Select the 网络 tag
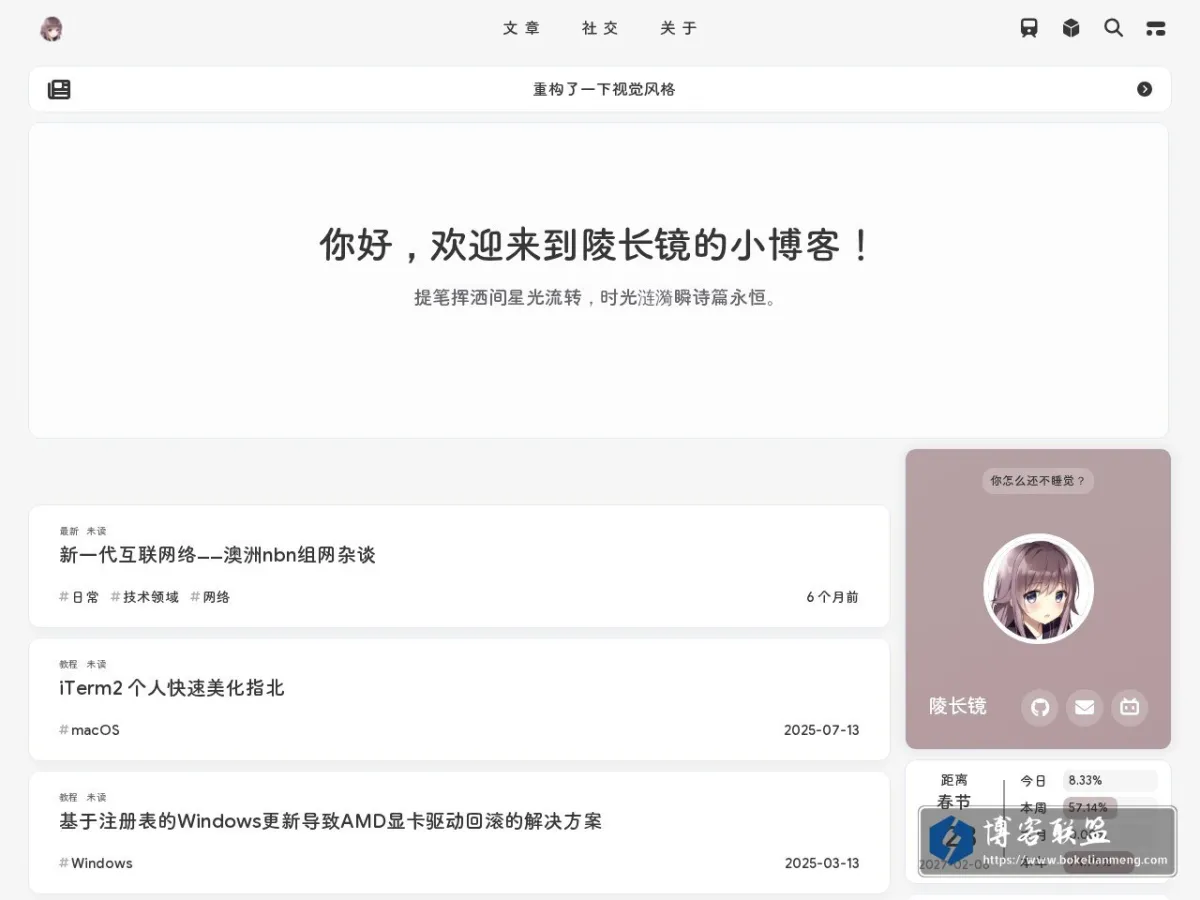 [210, 597]
